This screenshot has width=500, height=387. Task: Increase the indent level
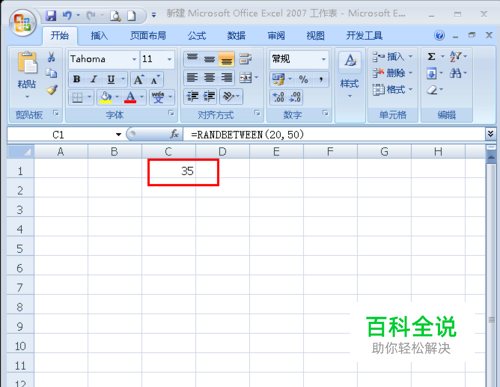pos(209,97)
